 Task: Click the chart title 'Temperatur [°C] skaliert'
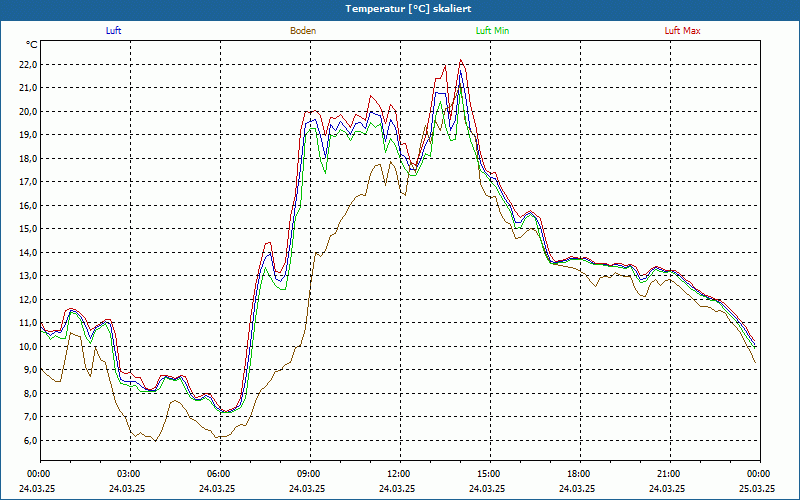408,9
